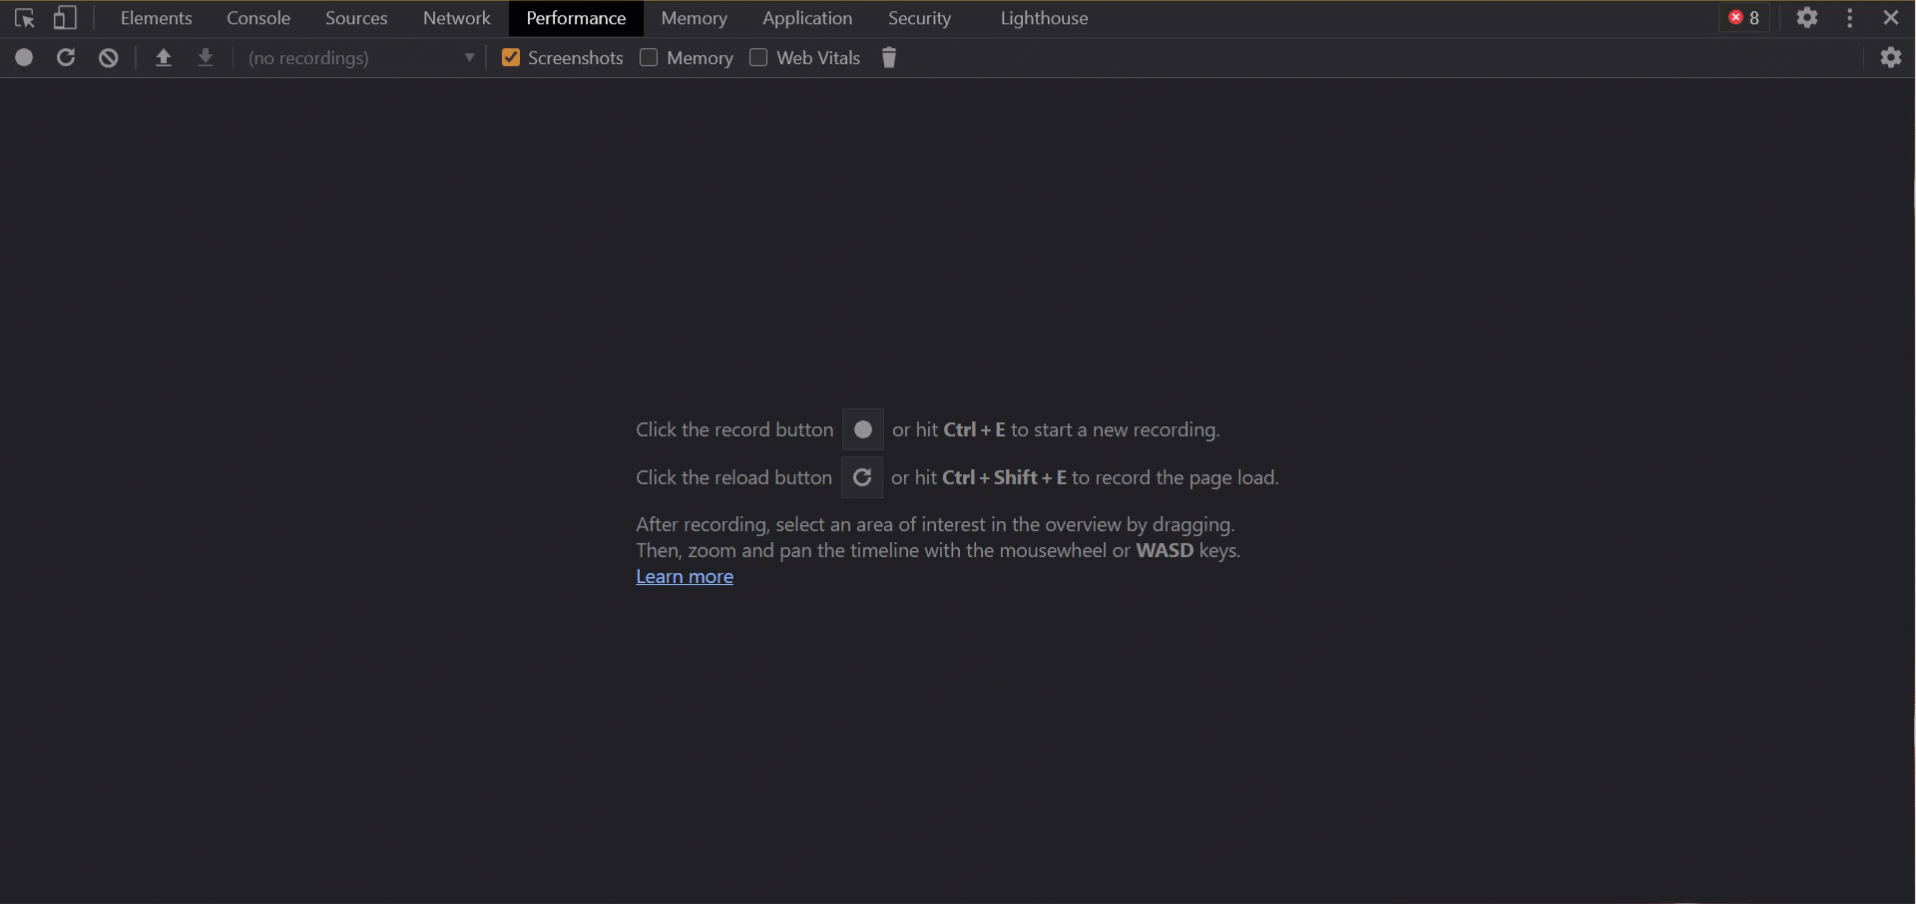Enable the Memory checkbox
Image resolution: width=1916 pixels, height=904 pixels.
[x=649, y=58]
